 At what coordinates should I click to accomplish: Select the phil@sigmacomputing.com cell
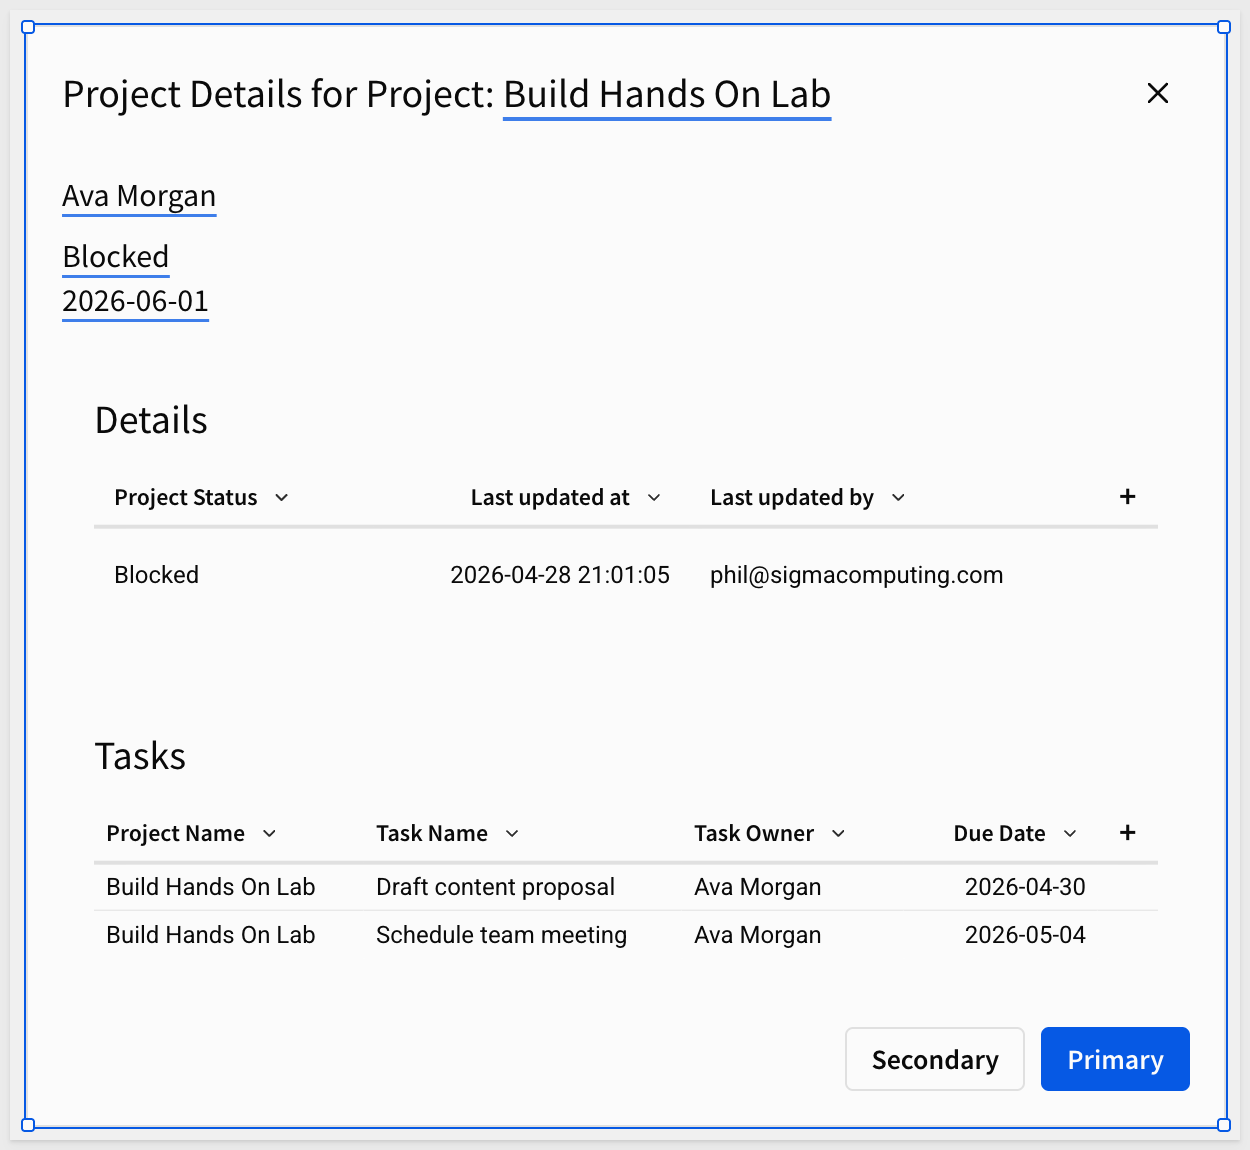(x=857, y=575)
